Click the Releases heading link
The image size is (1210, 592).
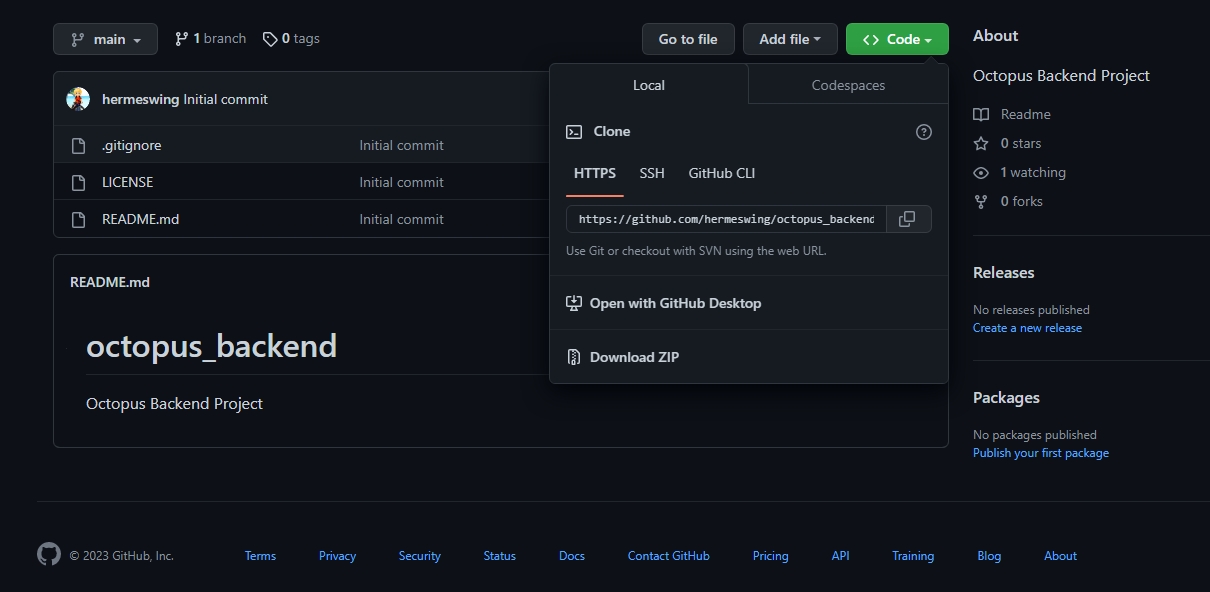coord(1004,273)
